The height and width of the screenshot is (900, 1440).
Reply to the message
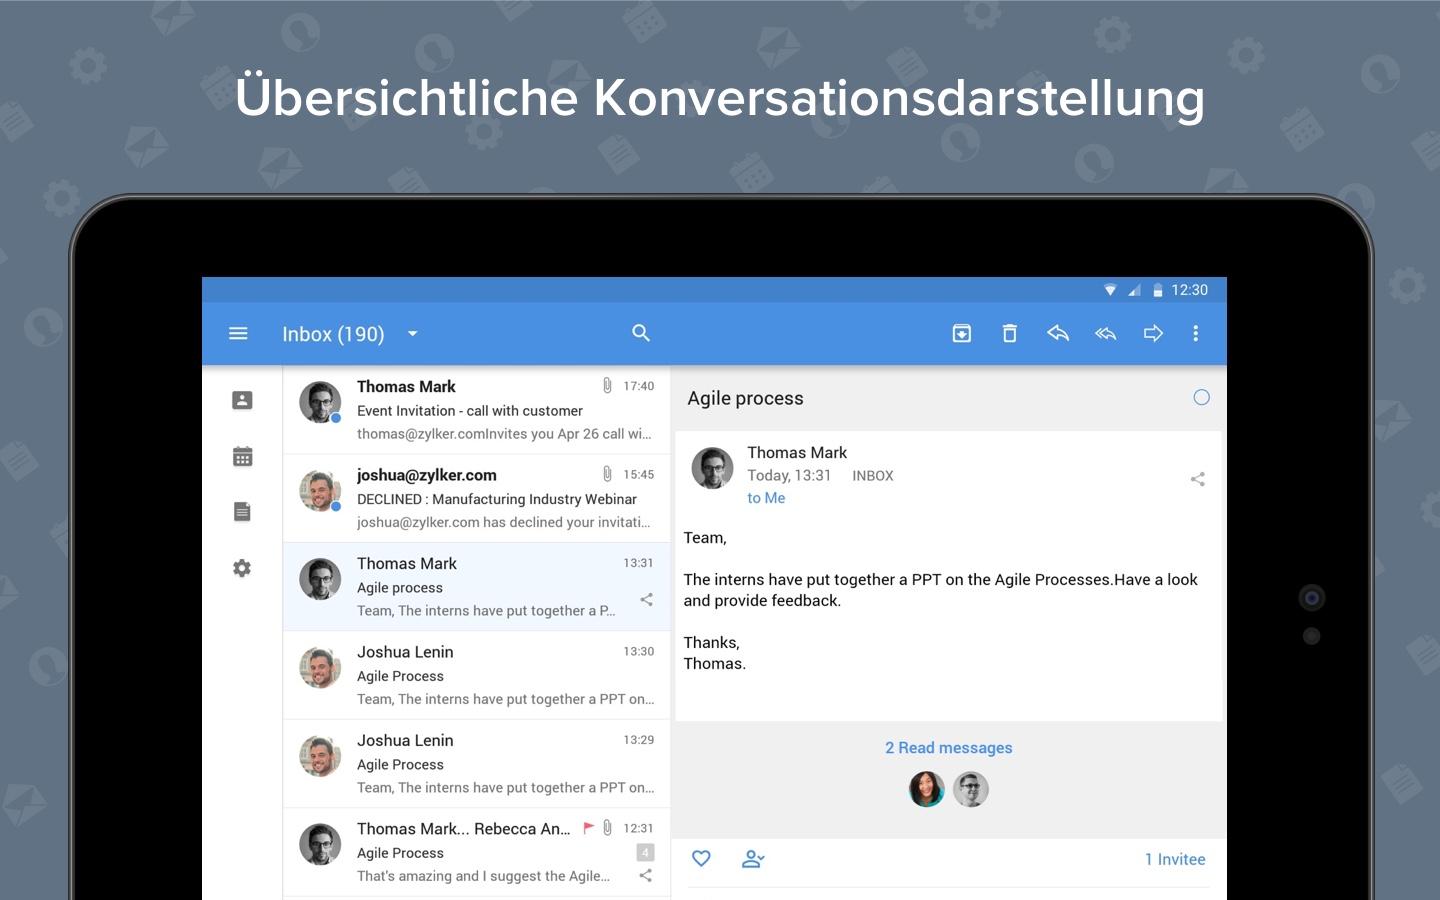coord(1057,333)
